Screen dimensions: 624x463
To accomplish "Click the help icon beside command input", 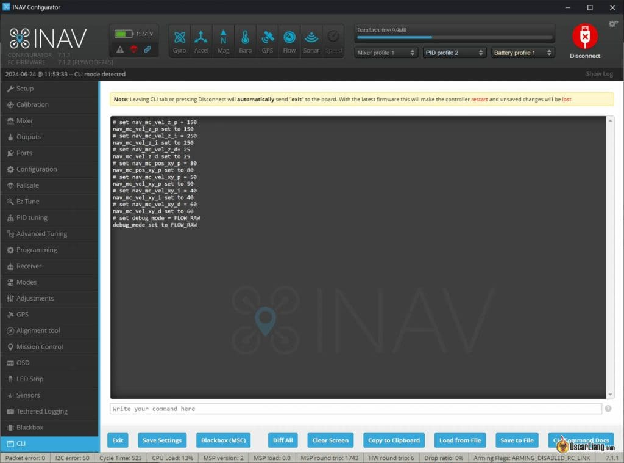I will pos(608,408).
